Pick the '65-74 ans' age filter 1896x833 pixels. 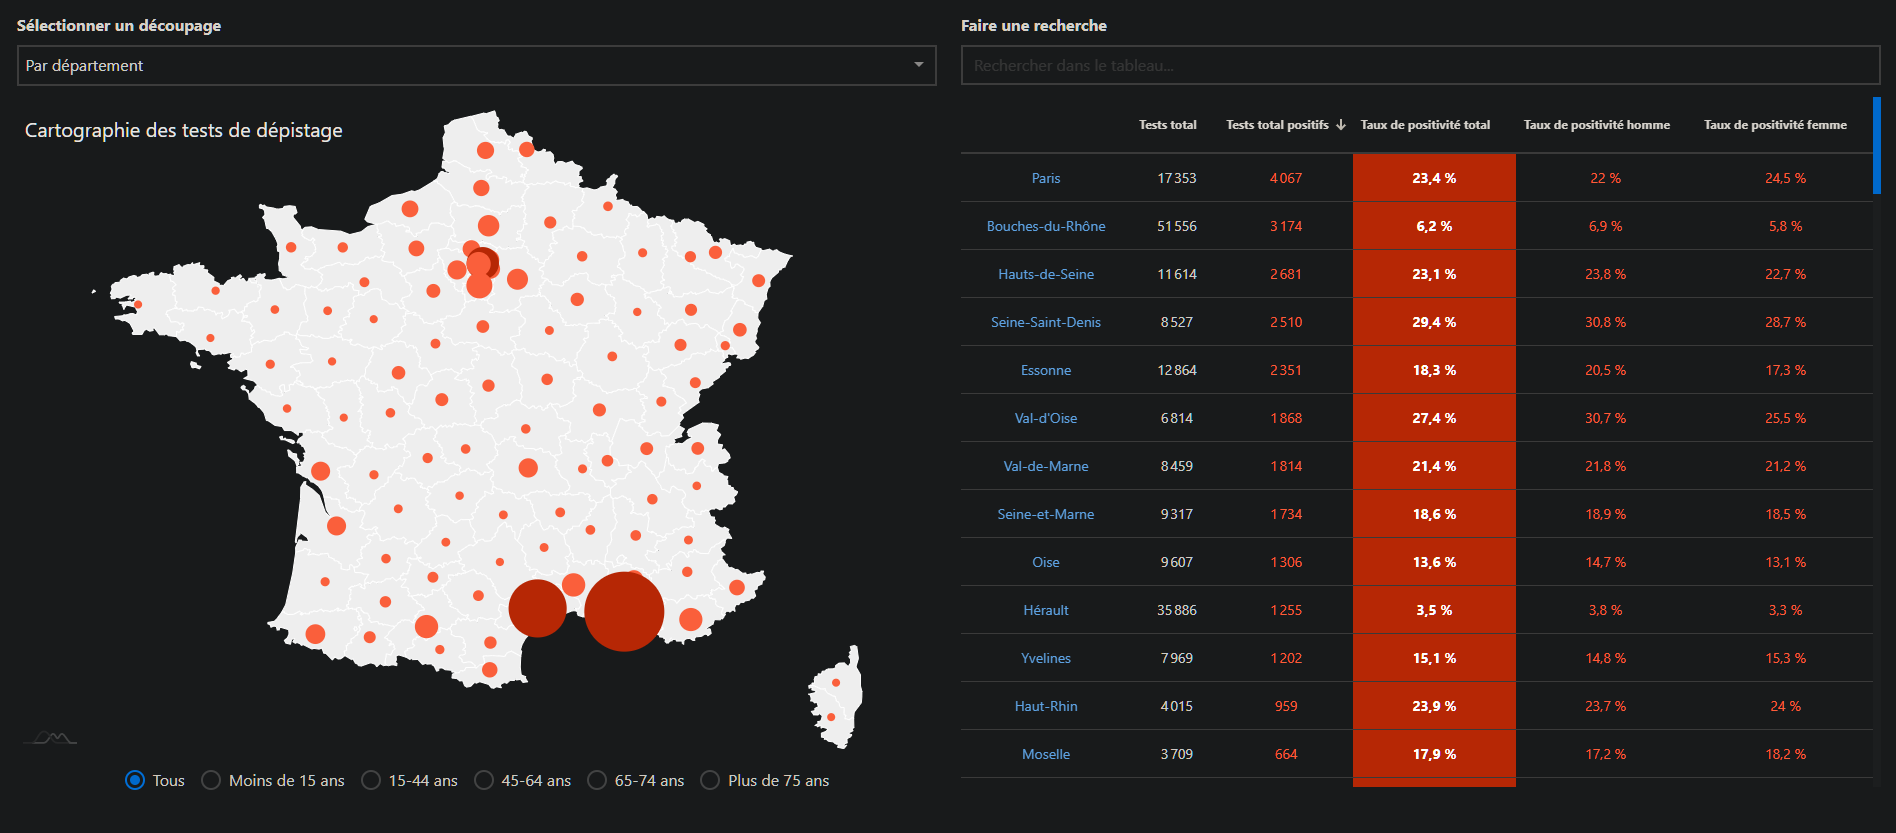597,780
